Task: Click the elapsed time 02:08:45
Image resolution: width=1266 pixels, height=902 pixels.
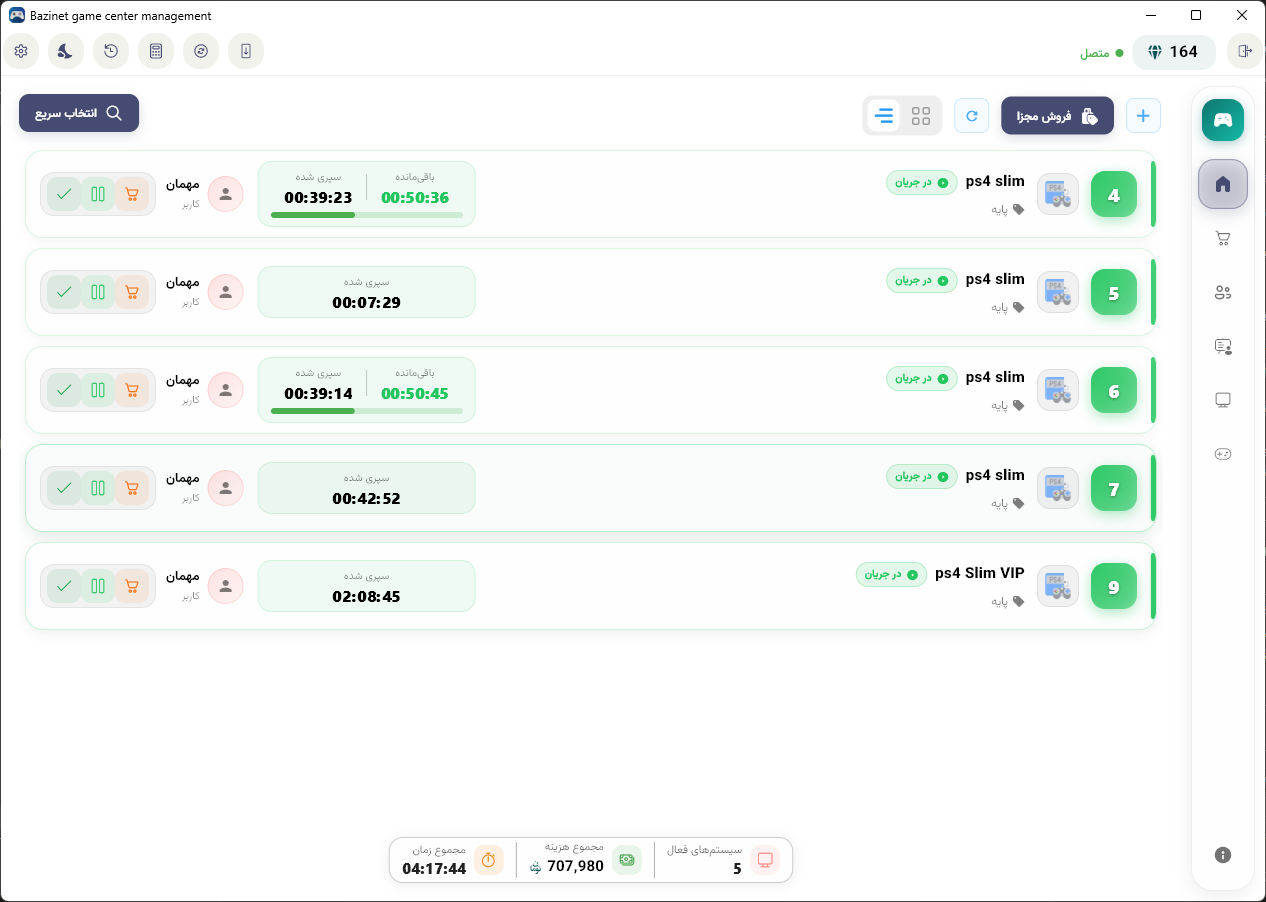Action: point(367,597)
